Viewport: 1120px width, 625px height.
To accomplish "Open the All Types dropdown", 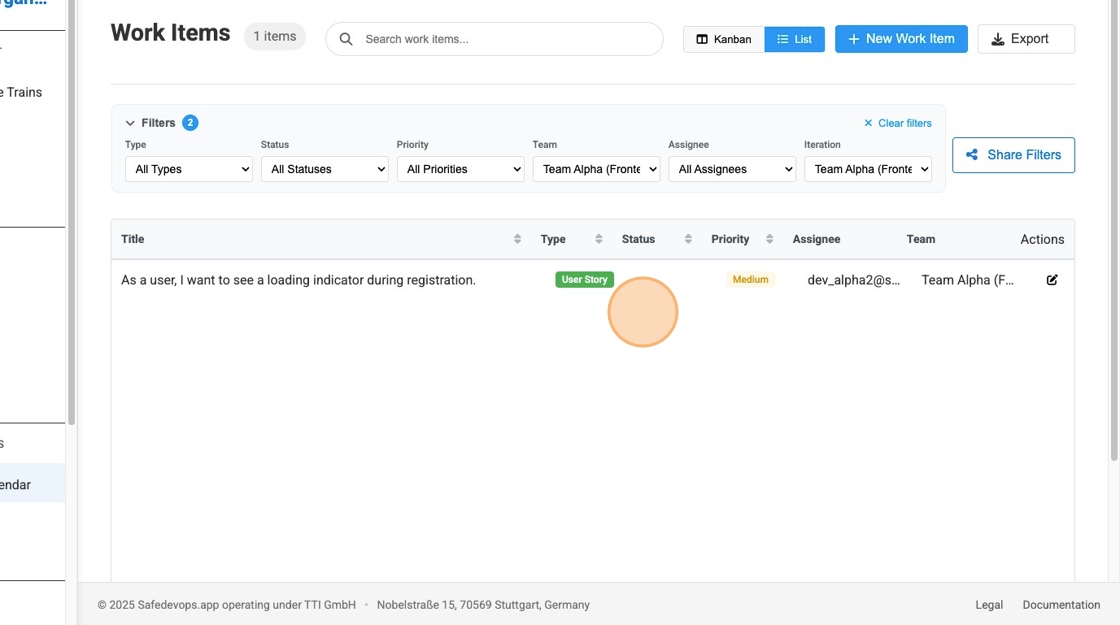I will tap(189, 169).
